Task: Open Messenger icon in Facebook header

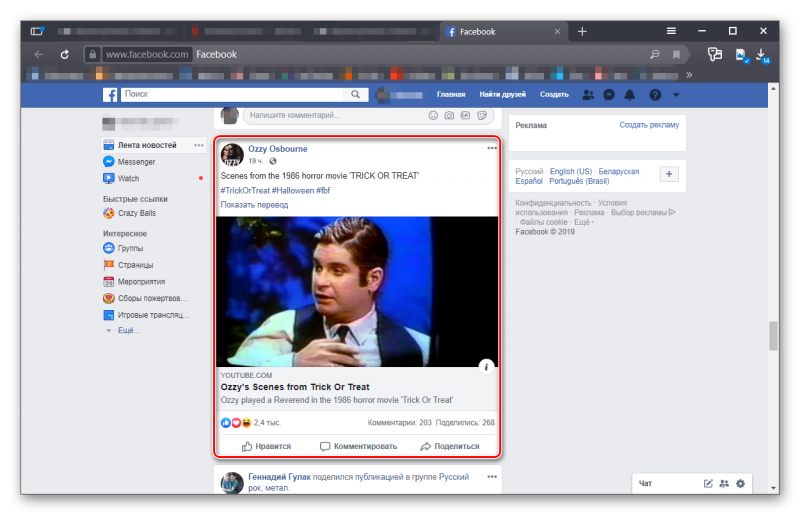Action: (x=609, y=95)
